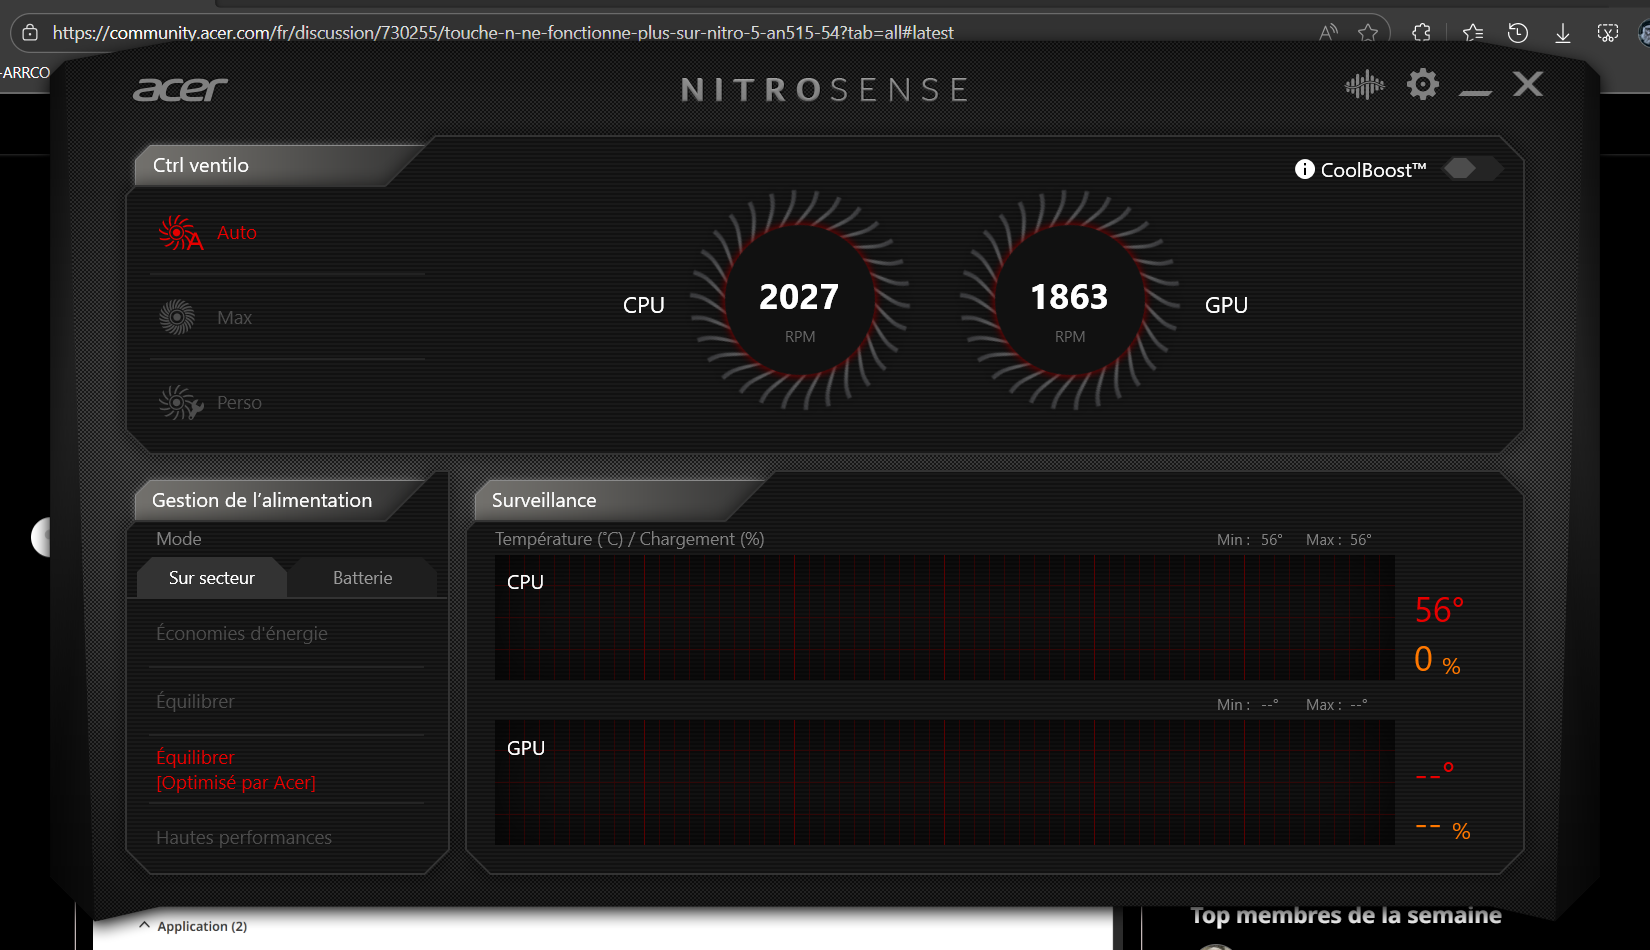This screenshot has height=950, width=1650.
Task: Switch to the Sur secteur tab
Action: 211,578
